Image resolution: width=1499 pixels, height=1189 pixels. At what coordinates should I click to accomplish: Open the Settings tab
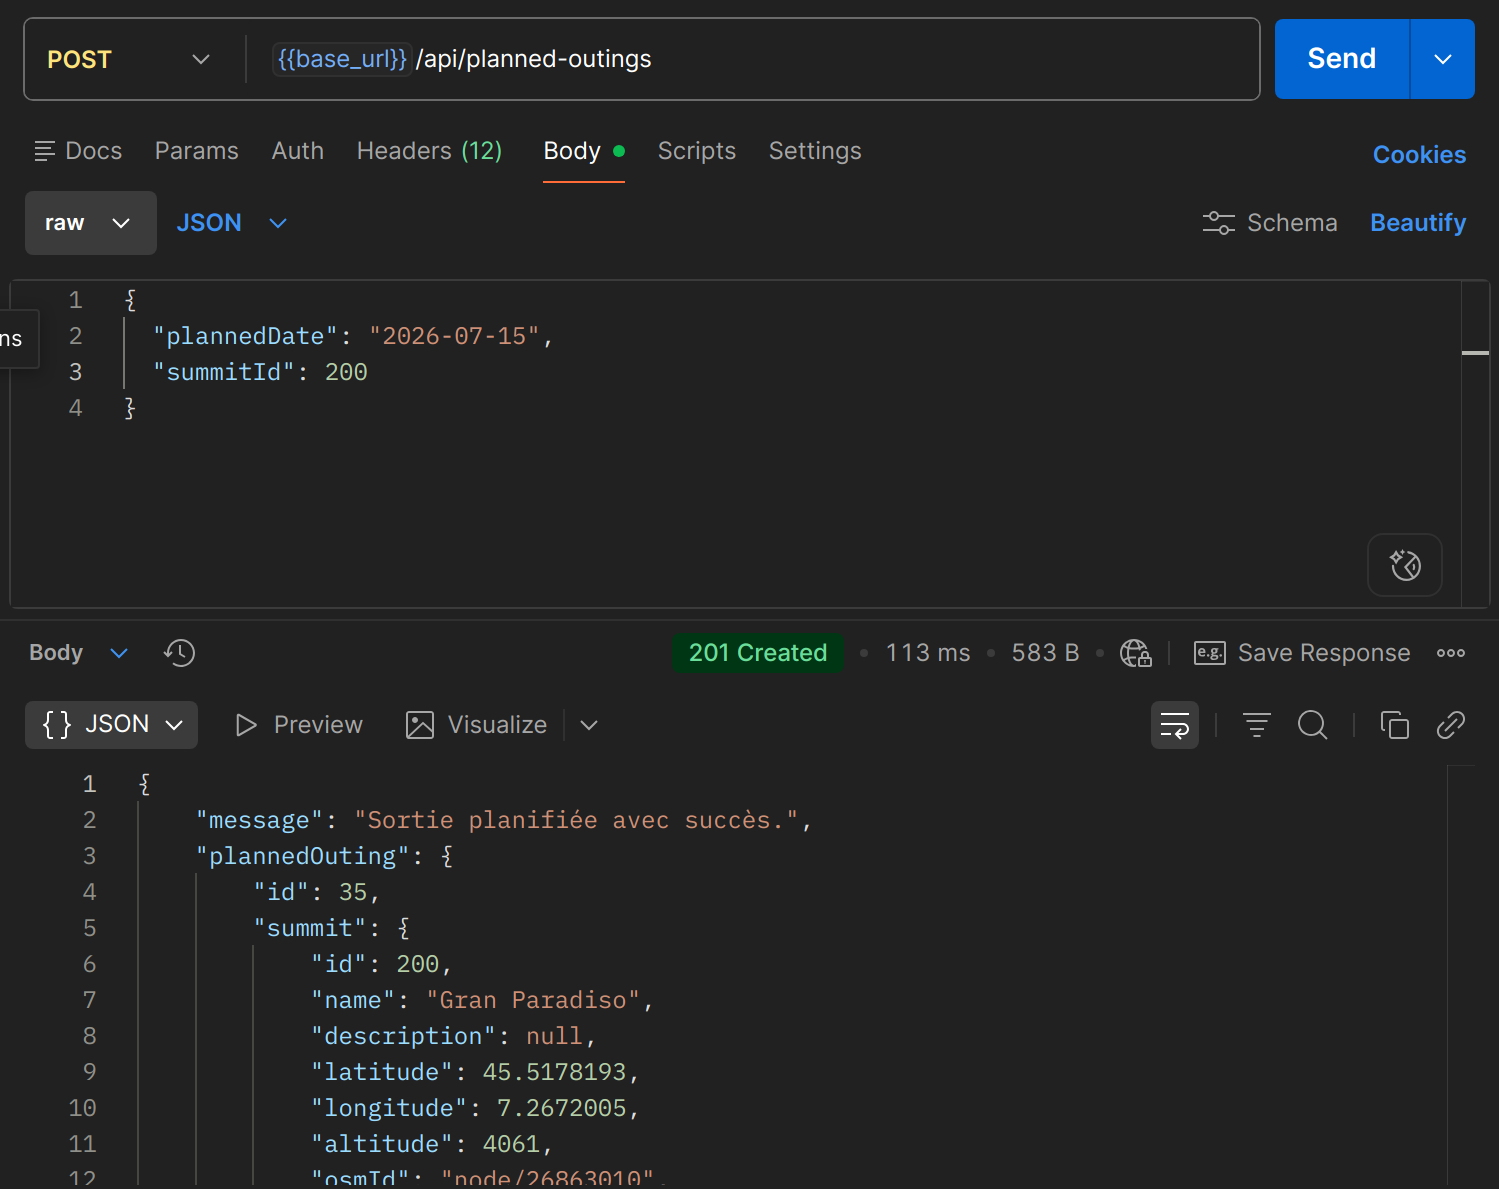click(x=815, y=151)
